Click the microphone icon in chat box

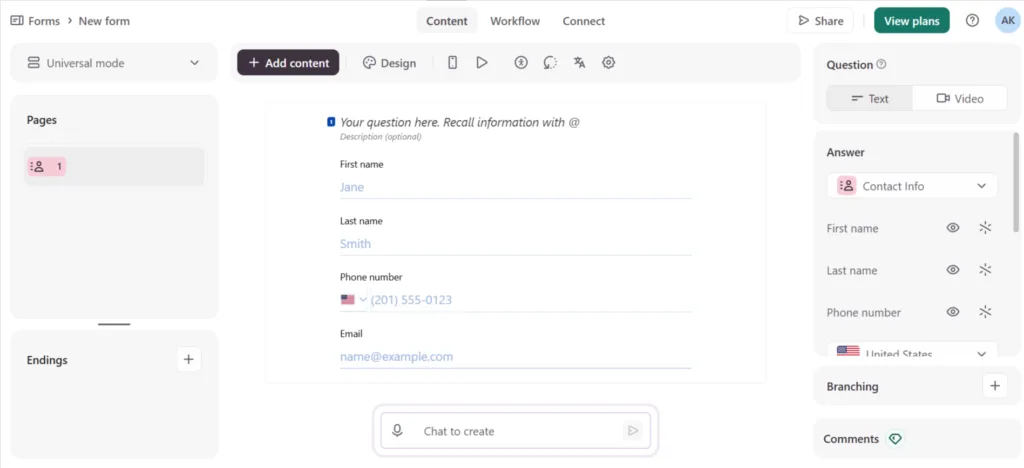coord(397,431)
